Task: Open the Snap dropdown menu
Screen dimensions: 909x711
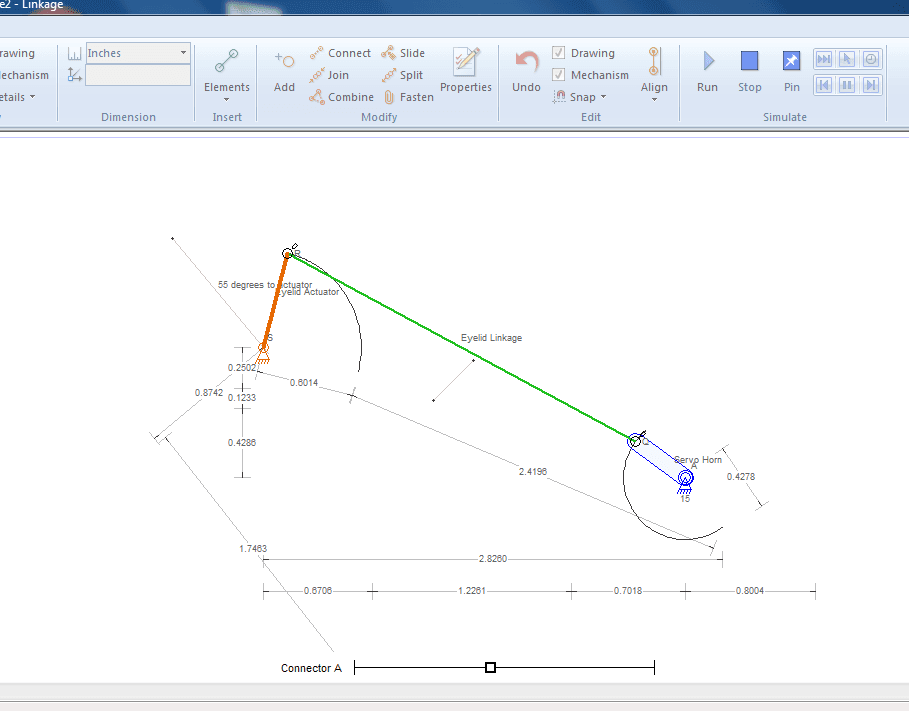Action: click(x=581, y=97)
